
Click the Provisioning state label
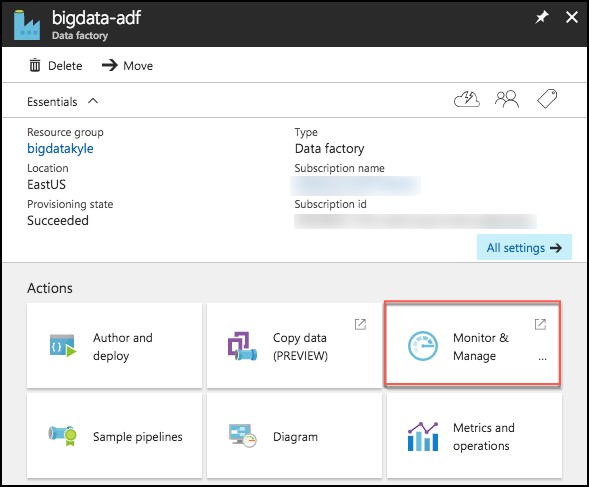[70, 204]
